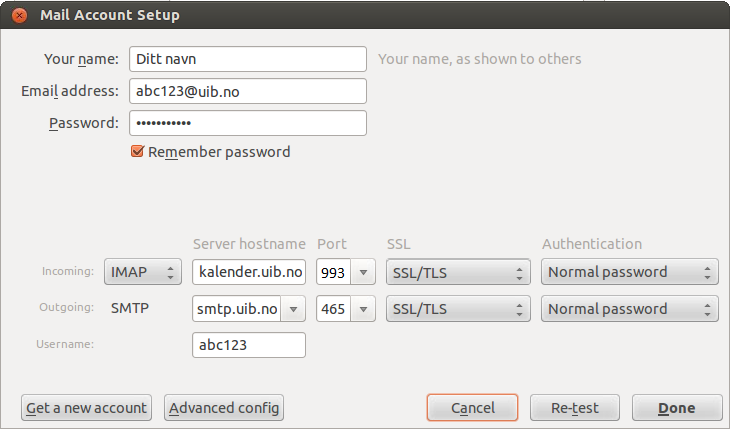
Task: Open Advanced config
Action: pyautogui.click(x=224, y=408)
